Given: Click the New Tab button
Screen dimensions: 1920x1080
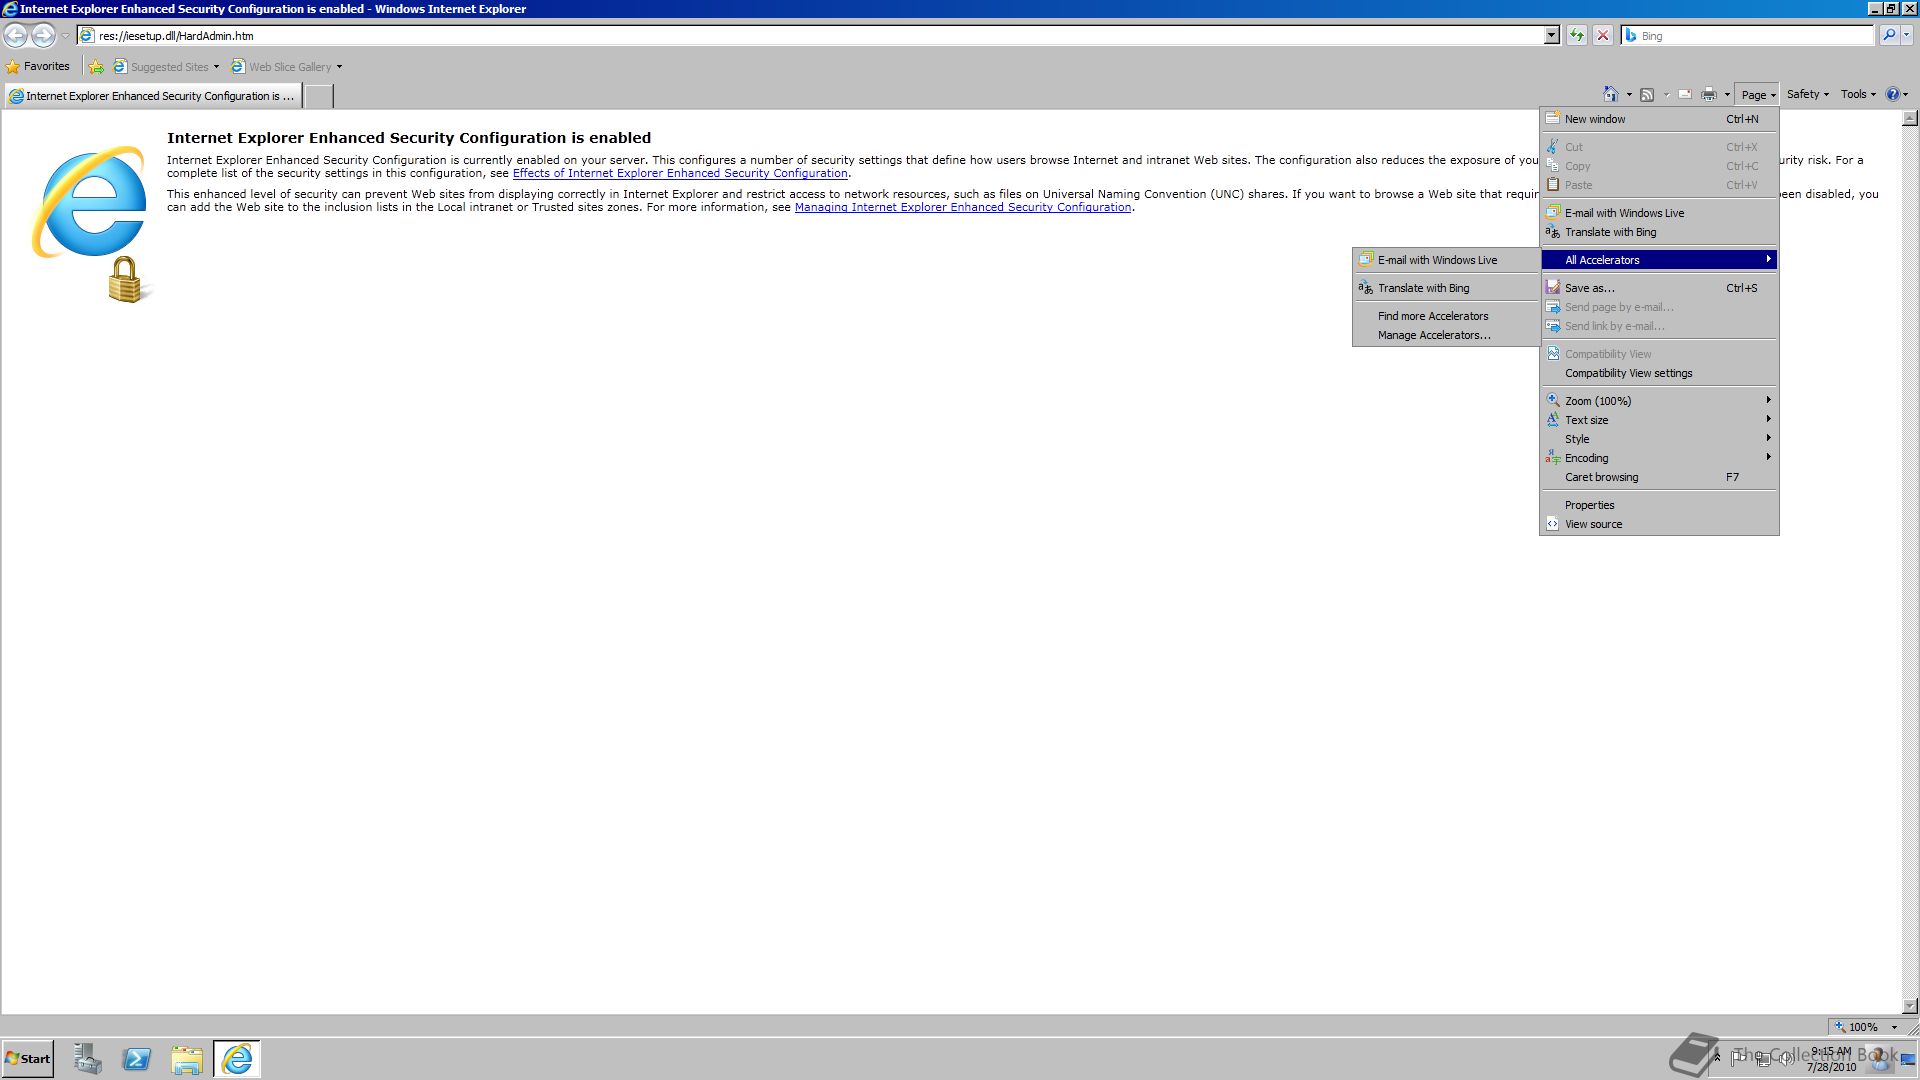Looking at the screenshot, I should [318, 96].
